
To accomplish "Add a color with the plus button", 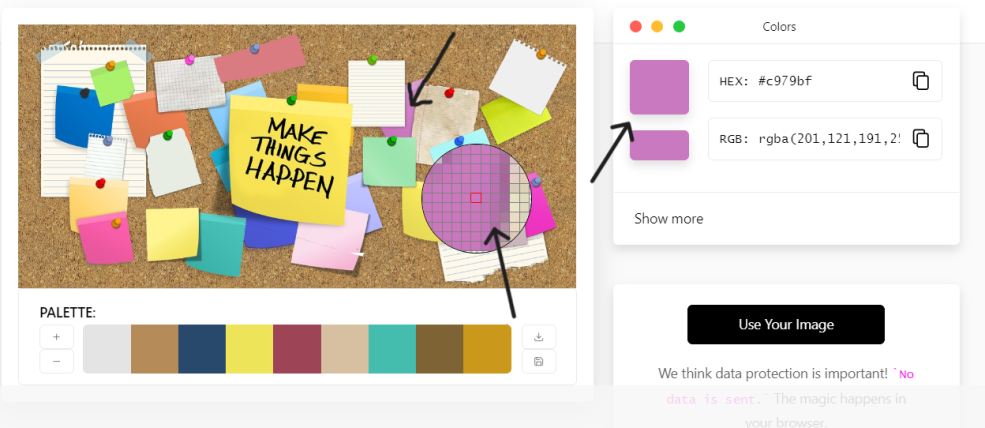I will tap(57, 337).
